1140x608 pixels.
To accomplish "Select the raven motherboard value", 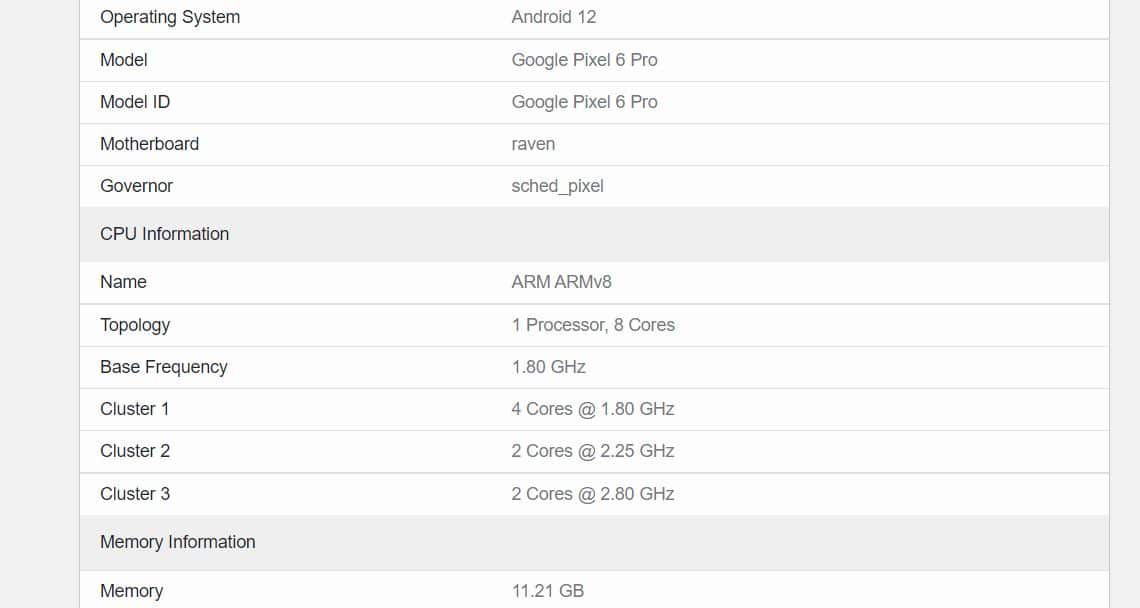I will pyautogui.click(x=533, y=144).
